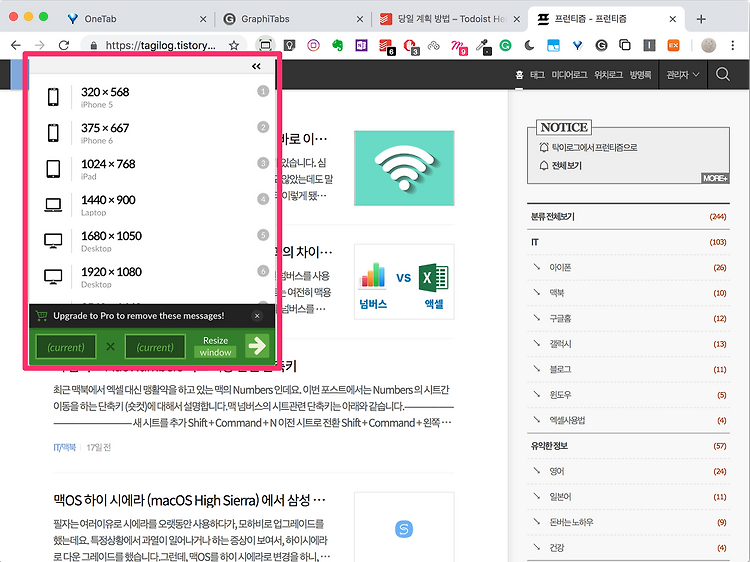The image size is (750, 562).
Task: Bookmark this page with the star
Action: (234, 45)
